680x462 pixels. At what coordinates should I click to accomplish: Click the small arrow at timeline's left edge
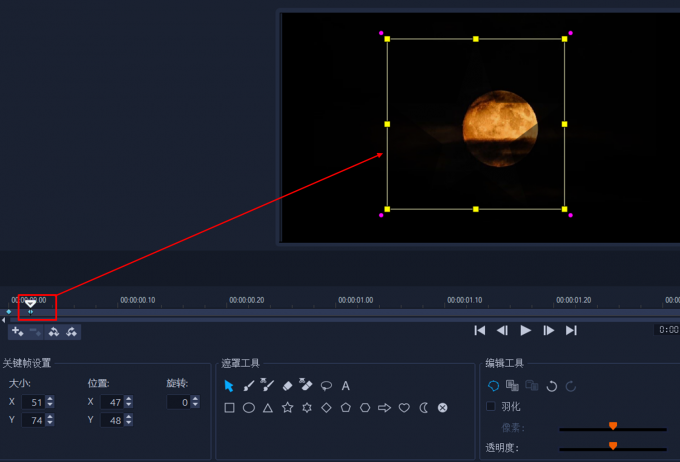3,320
